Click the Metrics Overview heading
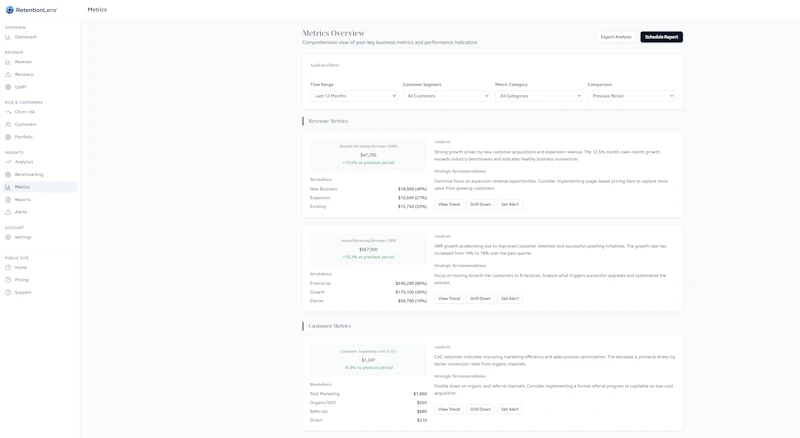Viewport: 800px width, 438px height. 334,33
